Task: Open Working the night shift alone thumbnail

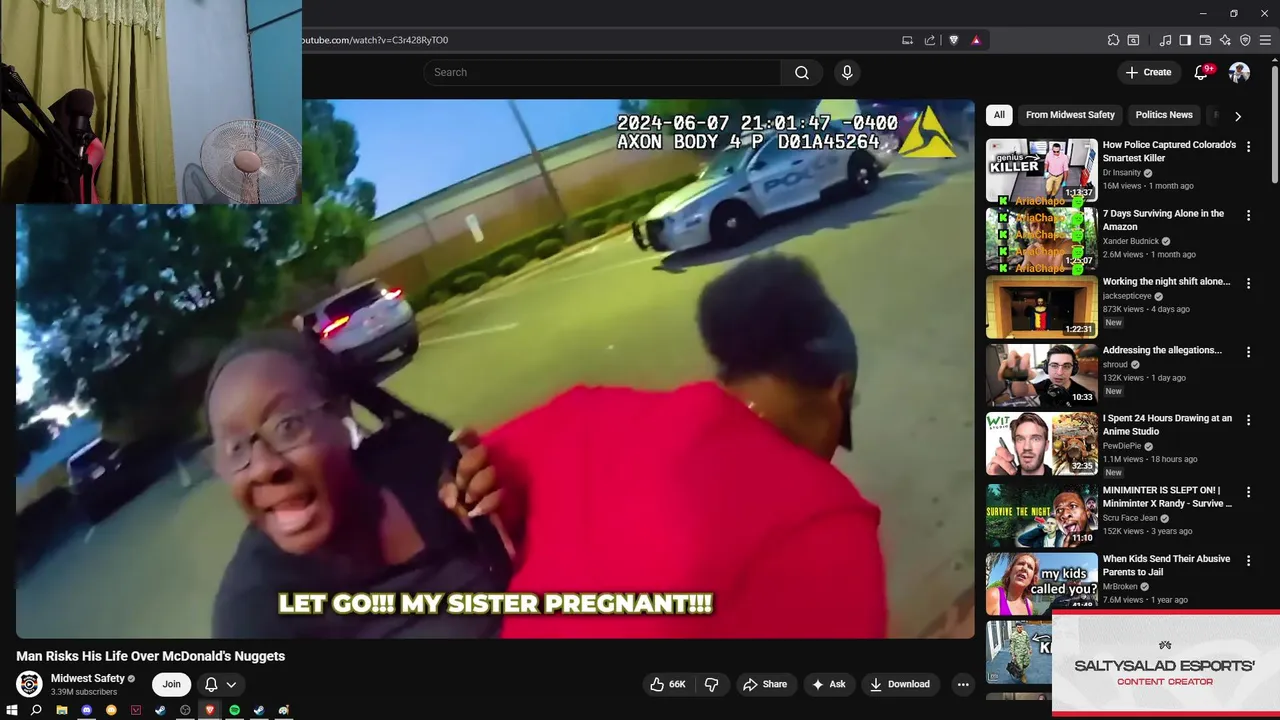Action: click(x=1042, y=307)
